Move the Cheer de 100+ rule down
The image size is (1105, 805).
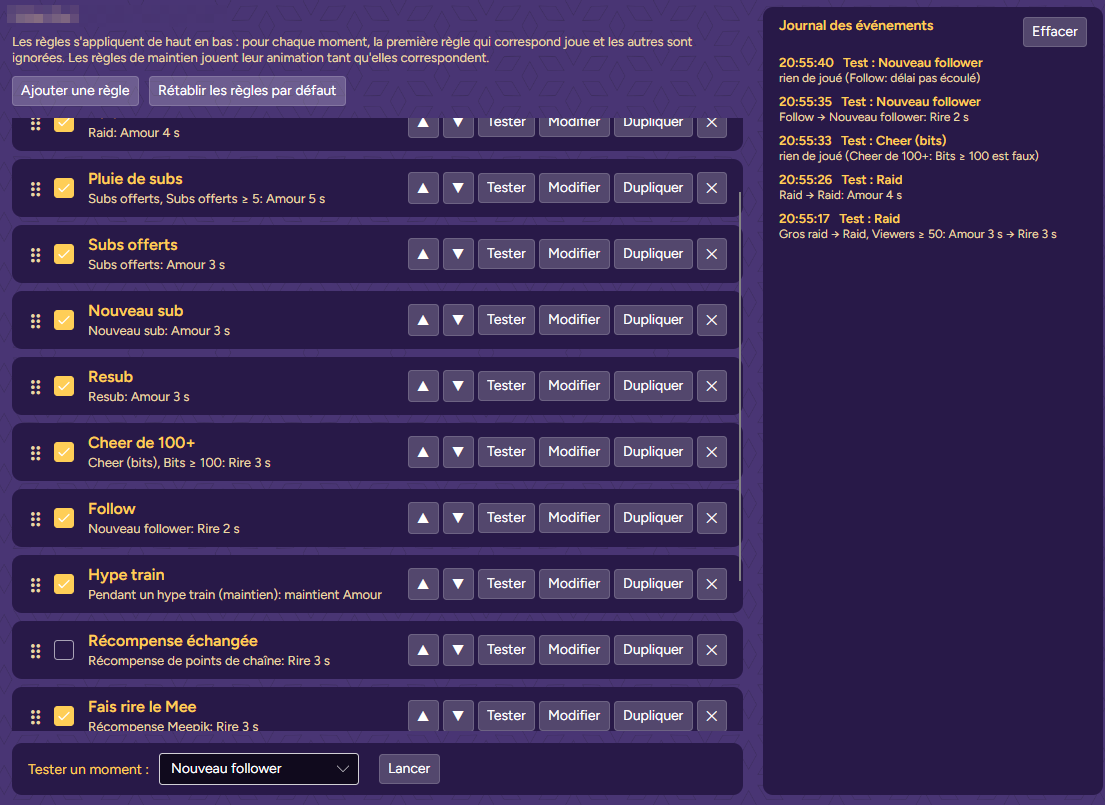pyautogui.click(x=458, y=452)
